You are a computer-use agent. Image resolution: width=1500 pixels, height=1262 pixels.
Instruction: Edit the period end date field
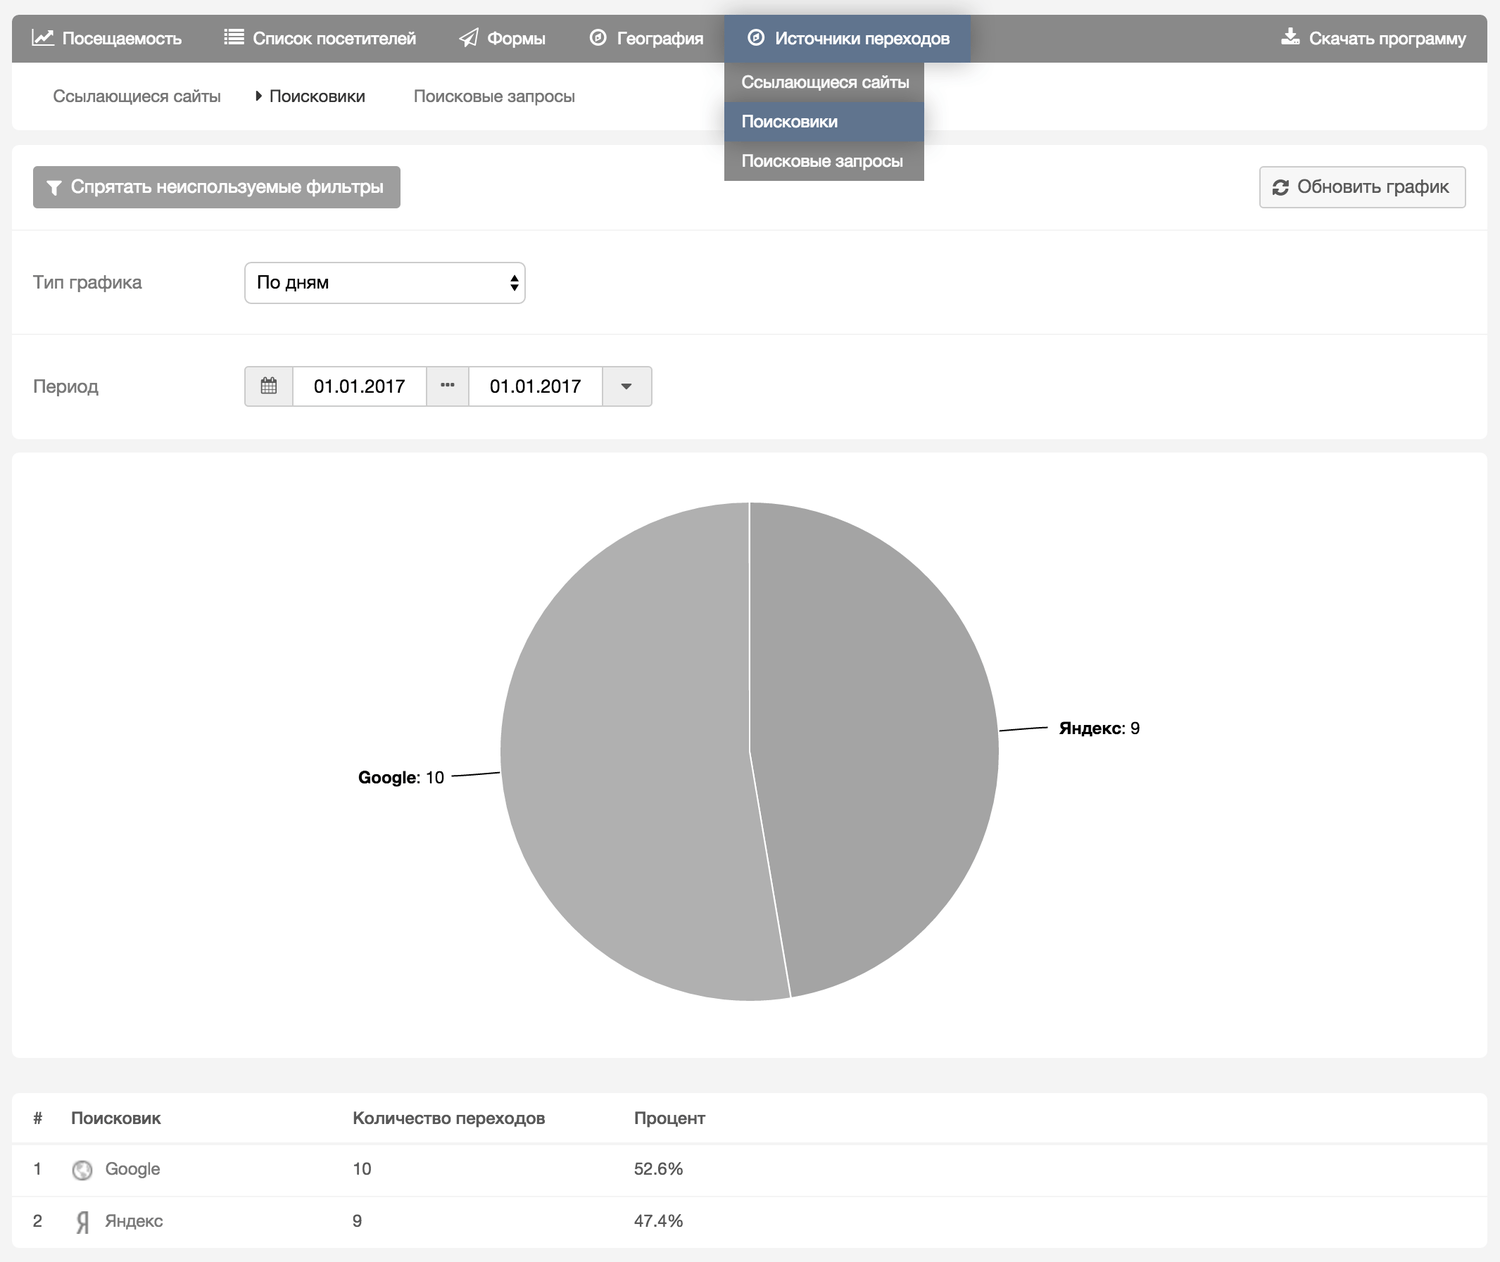pos(535,386)
